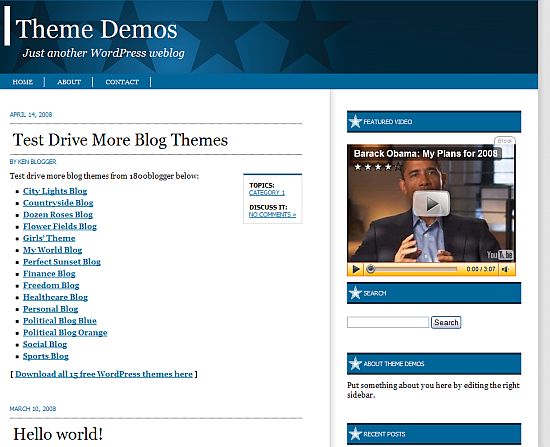
Task: Open the Category 1 topic link
Action: 267,193
